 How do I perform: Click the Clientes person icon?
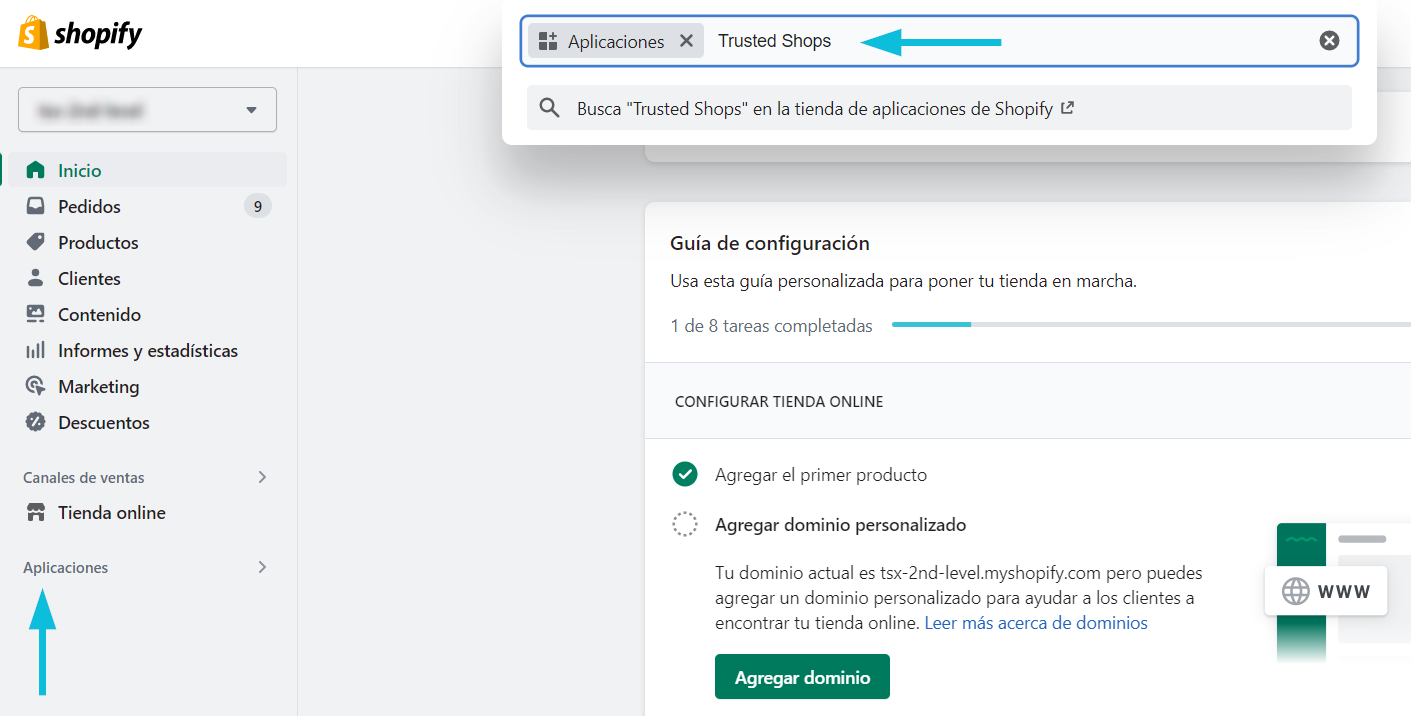tap(36, 278)
